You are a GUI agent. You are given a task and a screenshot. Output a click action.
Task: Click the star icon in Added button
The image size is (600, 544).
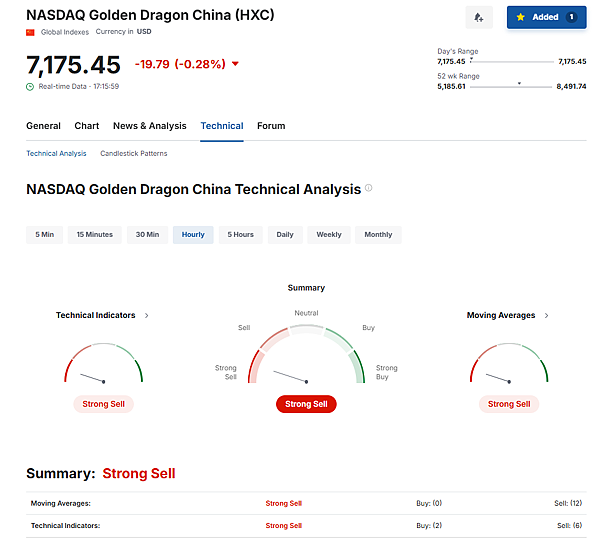pyautogui.click(x=521, y=17)
